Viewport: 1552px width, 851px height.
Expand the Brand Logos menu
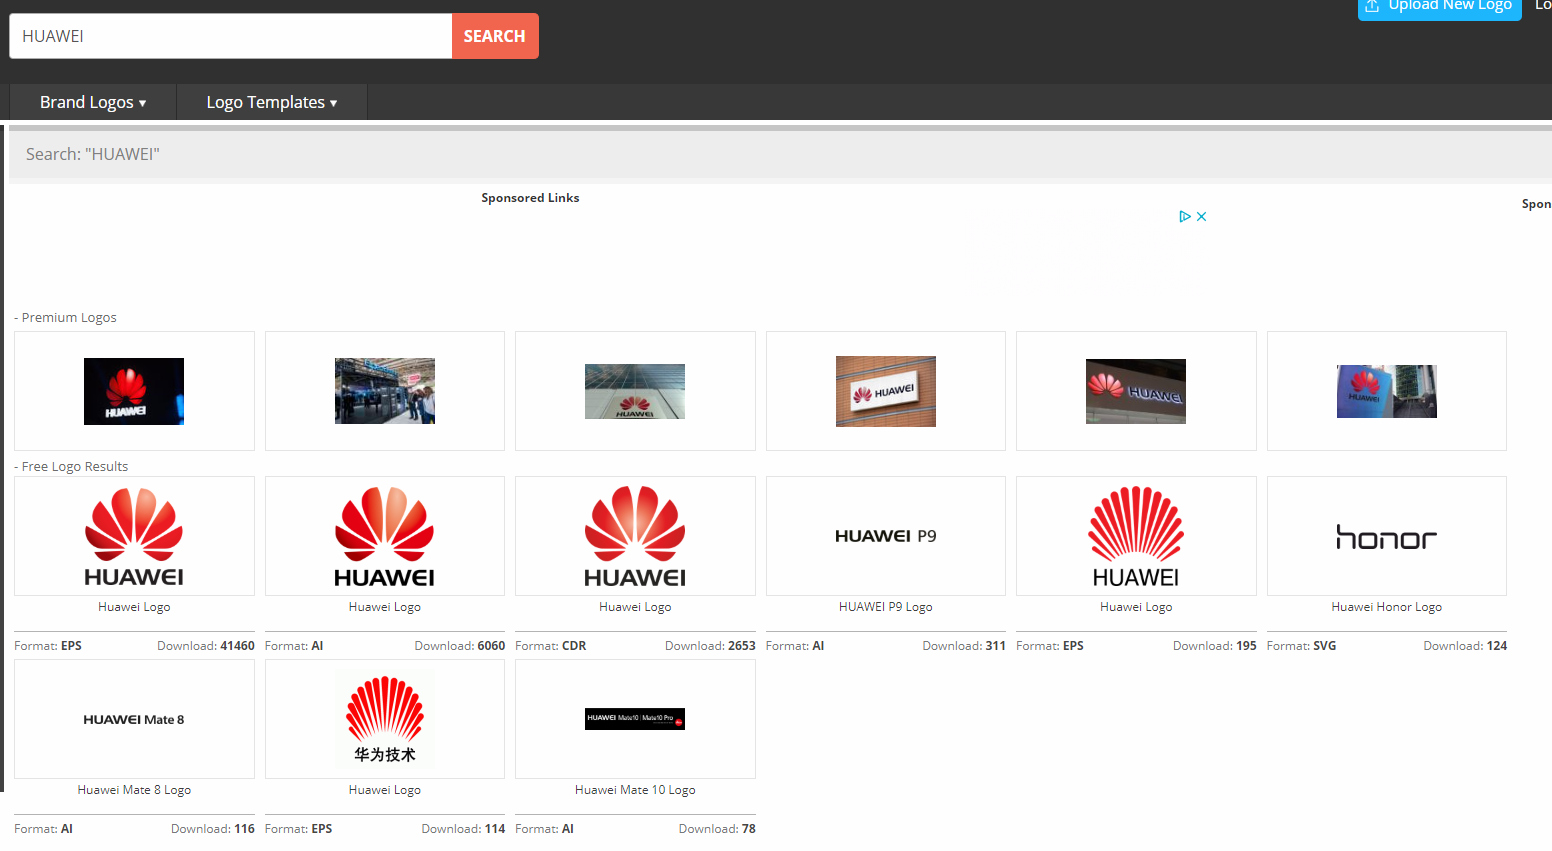click(x=93, y=102)
